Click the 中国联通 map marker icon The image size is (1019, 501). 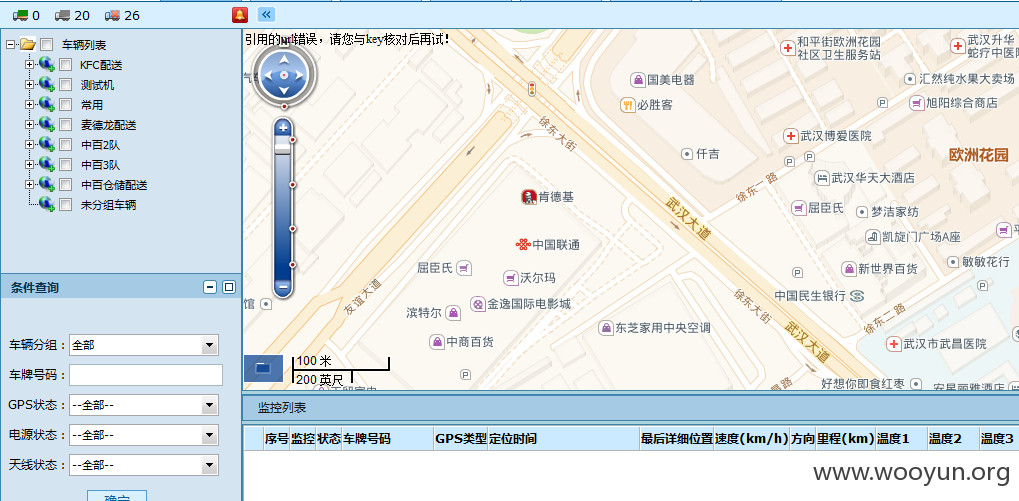523,244
